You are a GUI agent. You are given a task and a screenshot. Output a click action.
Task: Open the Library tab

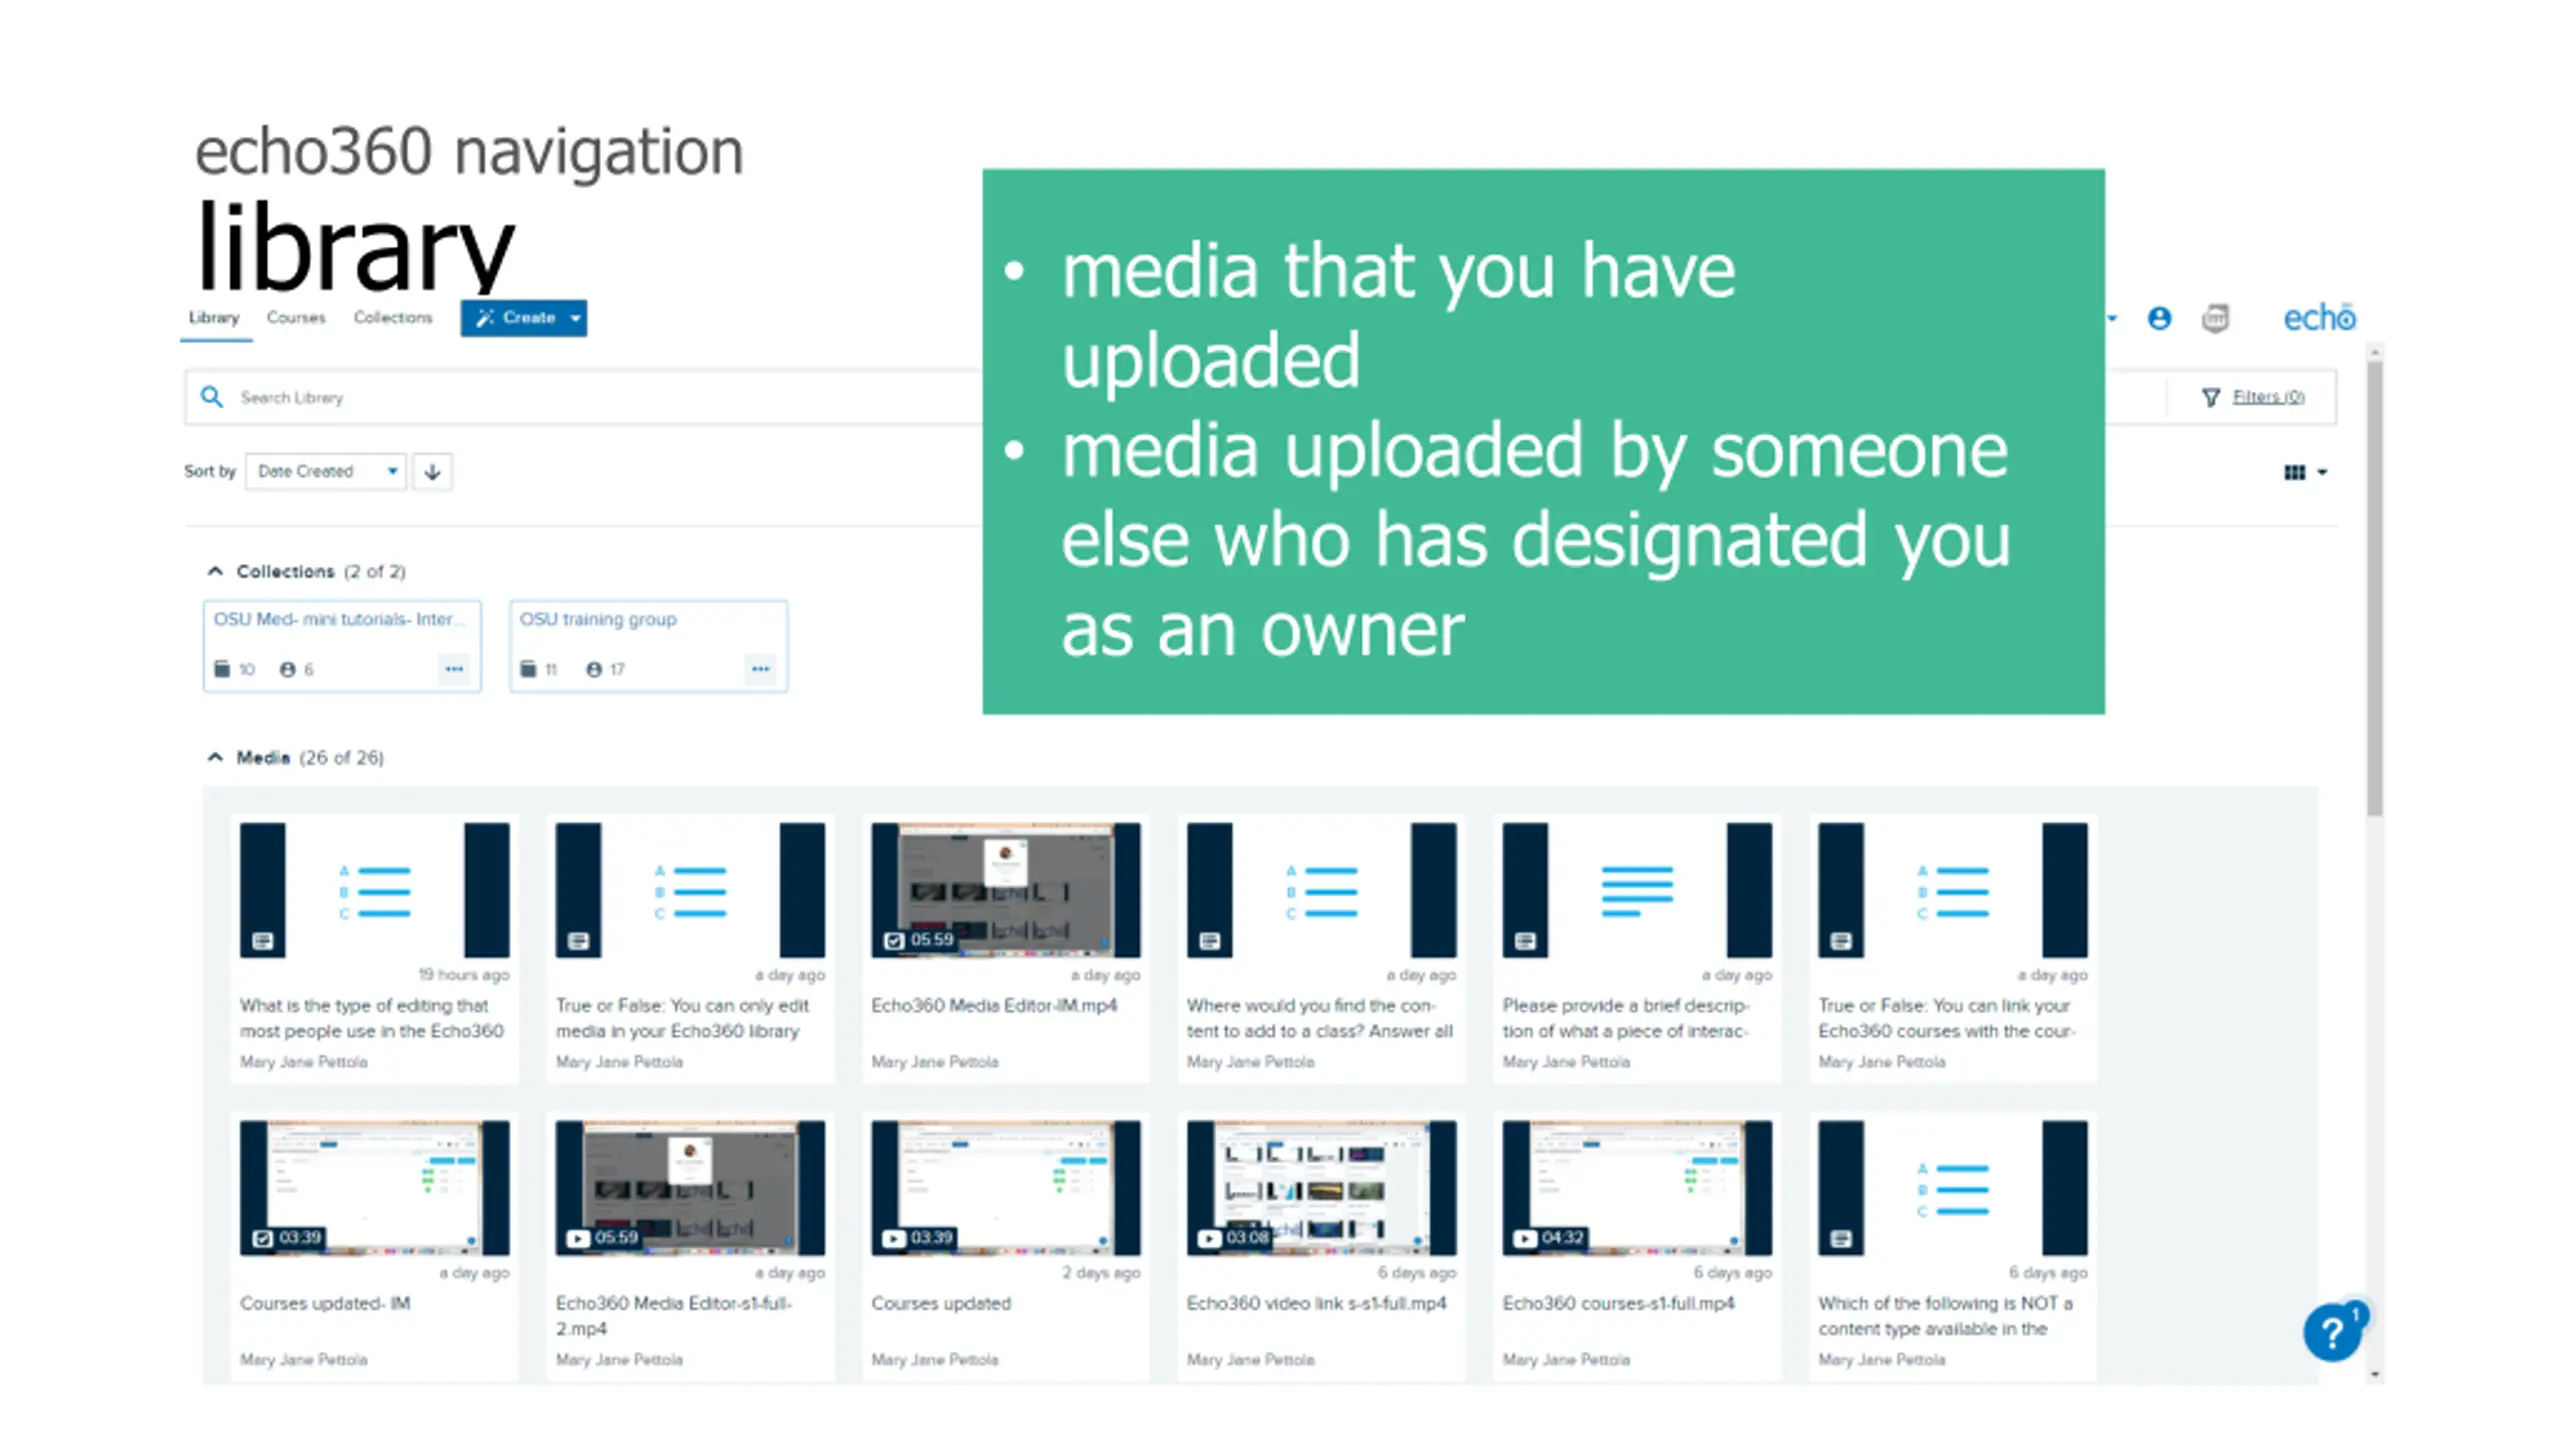click(x=214, y=318)
